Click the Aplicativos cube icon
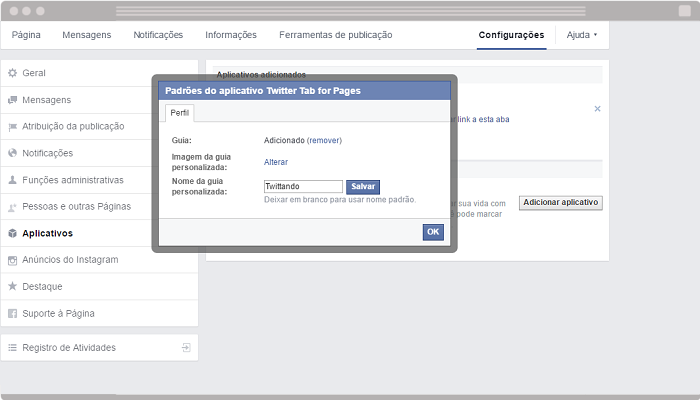Image resolution: width=700 pixels, height=400 pixels. 12,233
